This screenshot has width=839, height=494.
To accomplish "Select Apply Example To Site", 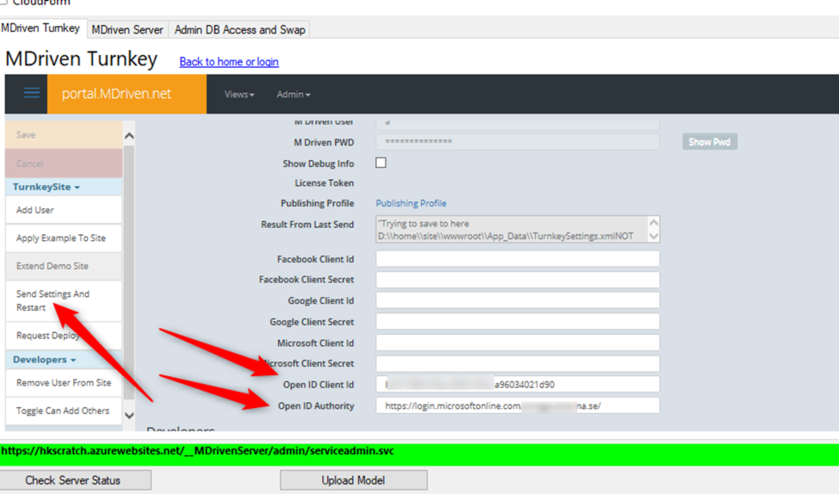I will pyautogui.click(x=64, y=238).
